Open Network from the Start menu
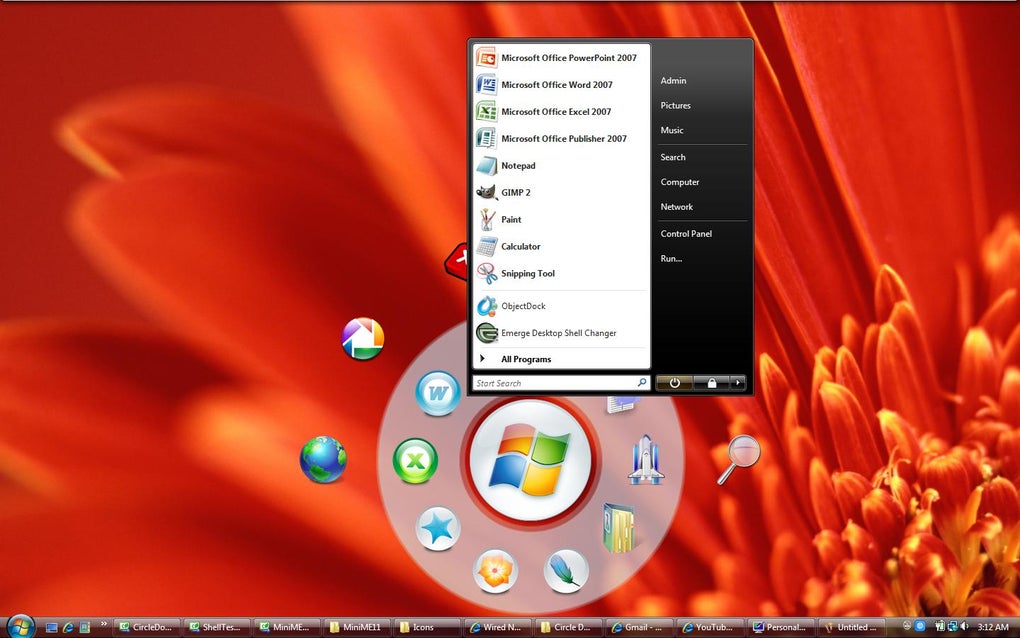Viewport: 1020px width, 638px height. [677, 207]
